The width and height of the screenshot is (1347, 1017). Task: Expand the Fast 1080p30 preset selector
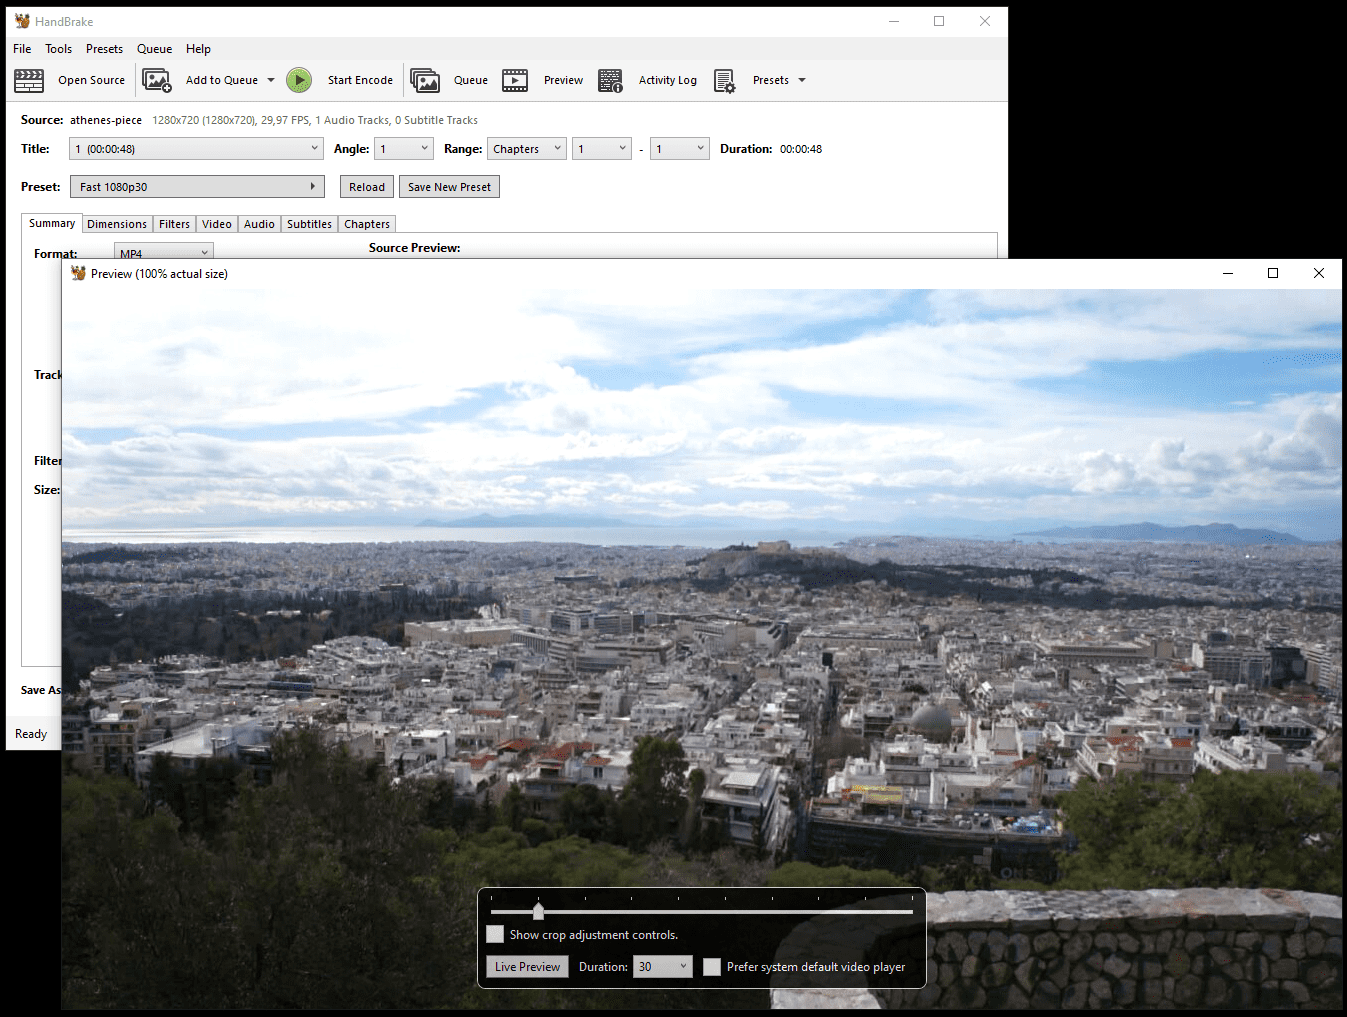197,187
